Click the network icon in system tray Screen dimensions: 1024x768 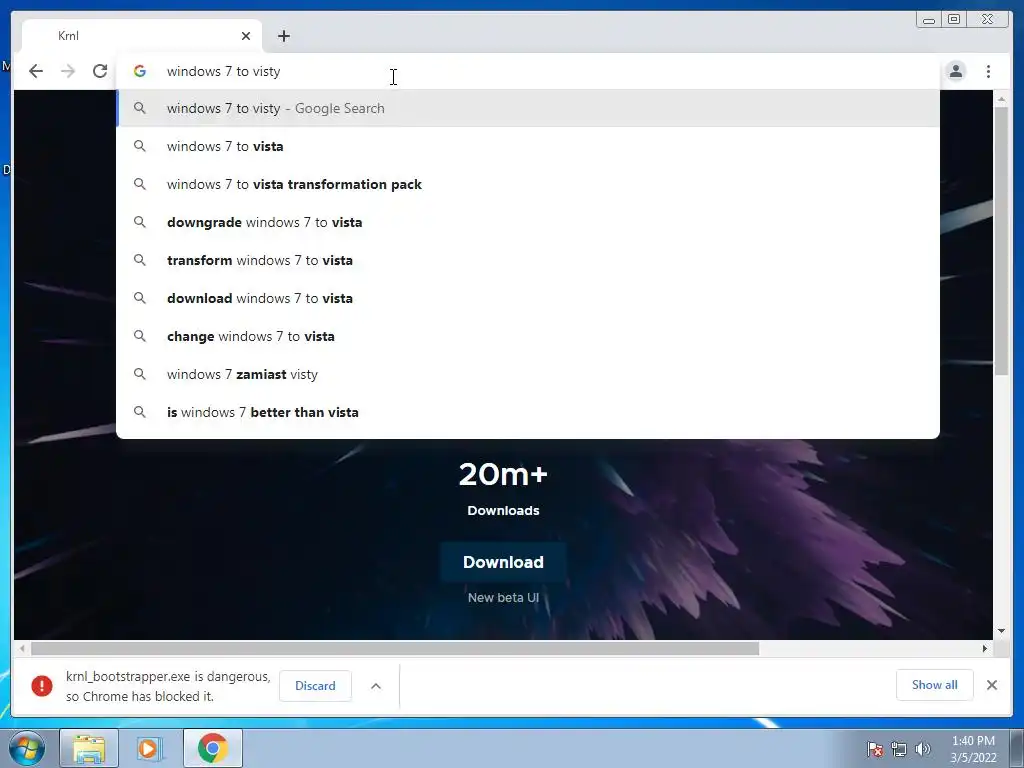point(899,749)
